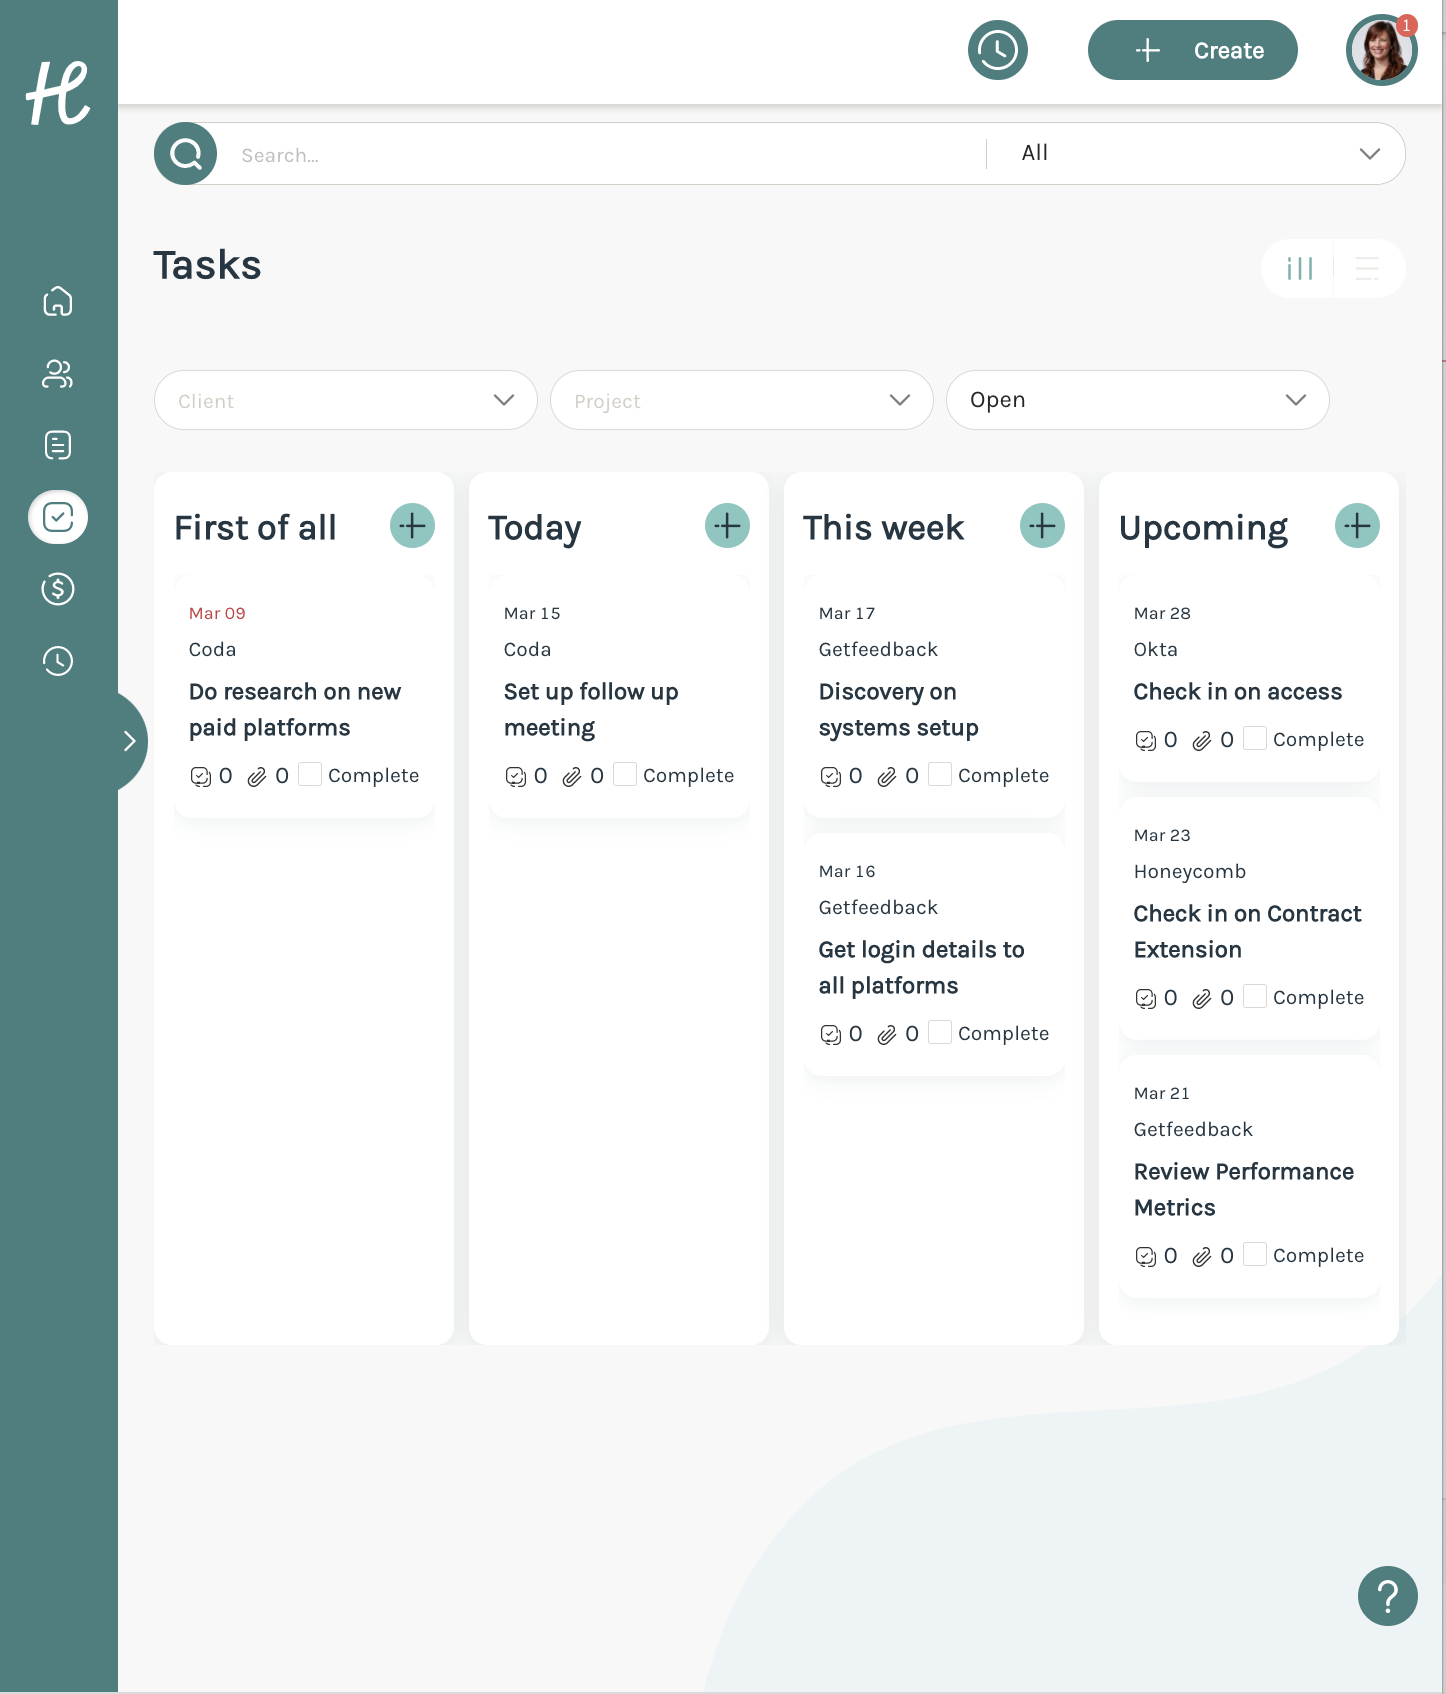Click the overdue 'Mar 09' date
This screenshot has width=1446, height=1694.
tap(217, 613)
